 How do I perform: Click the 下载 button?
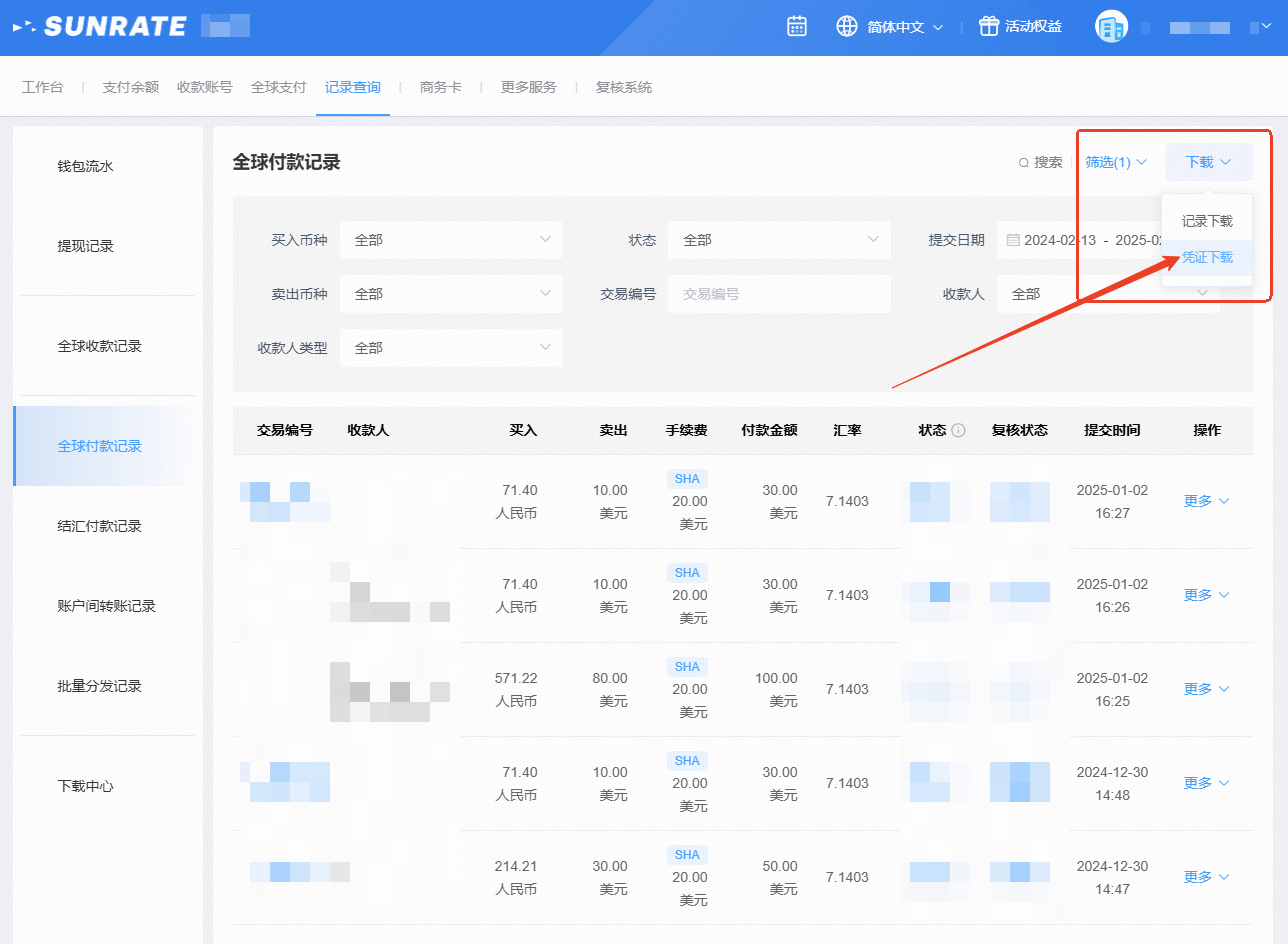(x=1208, y=162)
